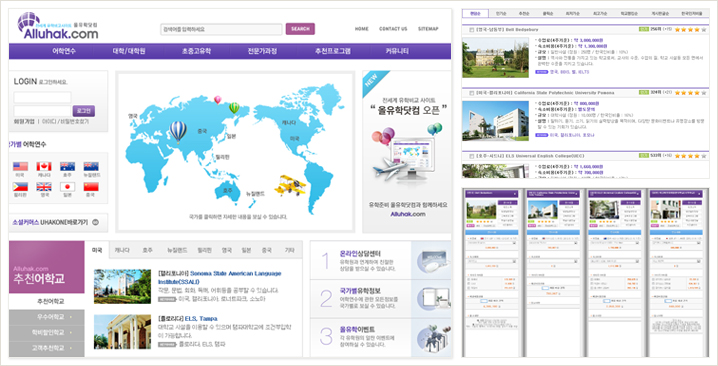This screenshot has width=718, height=366.
Task: Switch to the 뉴질랜드 recommended schools tab
Action: [x=177, y=250]
